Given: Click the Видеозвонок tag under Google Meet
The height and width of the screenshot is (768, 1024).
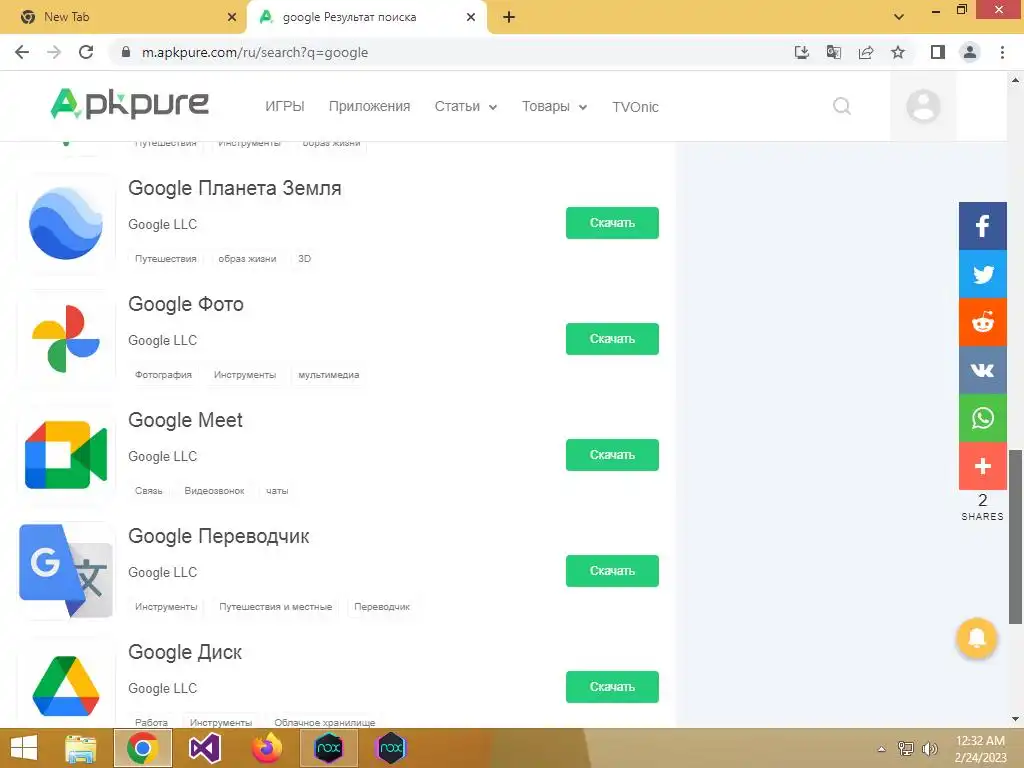Looking at the screenshot, I should [x=214, y=490].
